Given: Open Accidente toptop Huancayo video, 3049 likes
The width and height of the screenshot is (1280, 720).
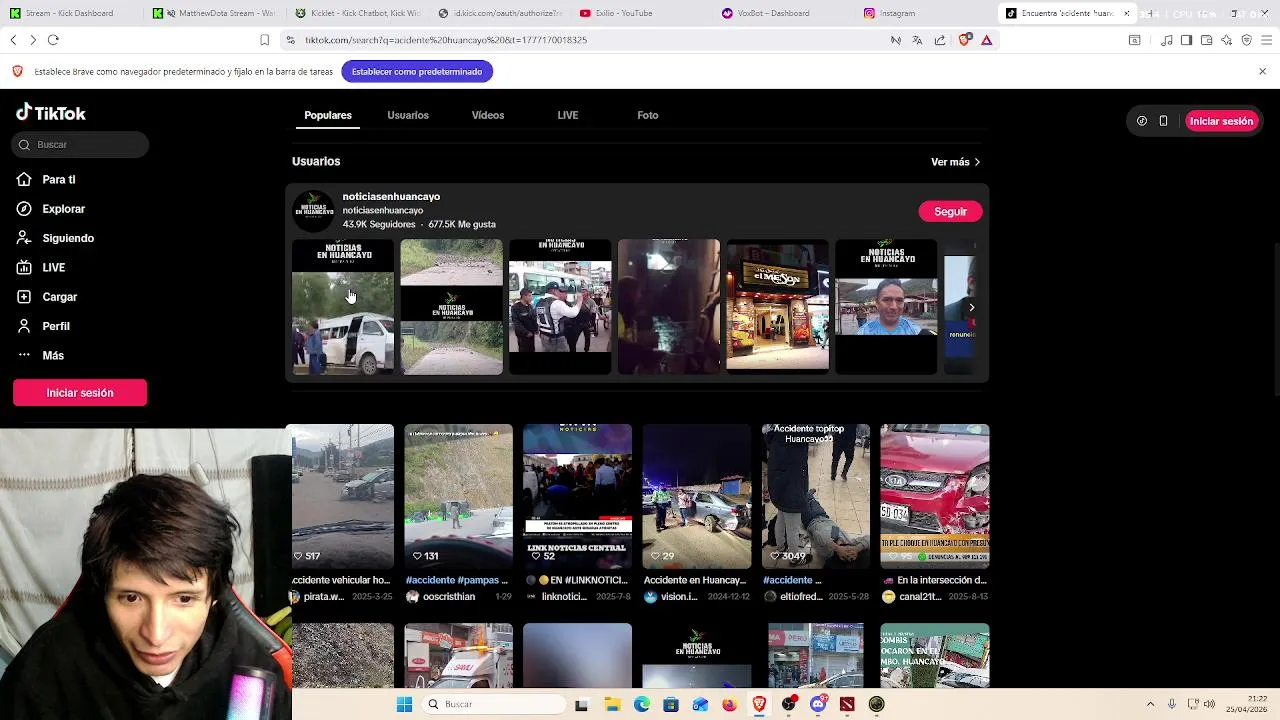Looking at the screenshot, I should point(815,496).
